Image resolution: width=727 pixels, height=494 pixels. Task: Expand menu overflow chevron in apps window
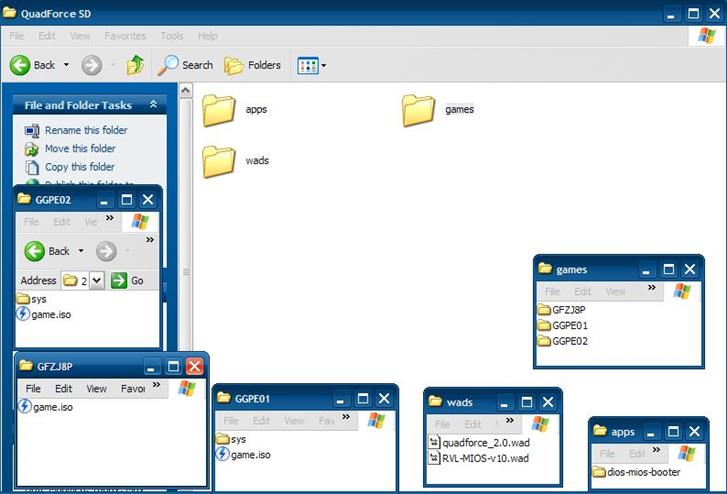pyautogui.click(x=656, y=449)
